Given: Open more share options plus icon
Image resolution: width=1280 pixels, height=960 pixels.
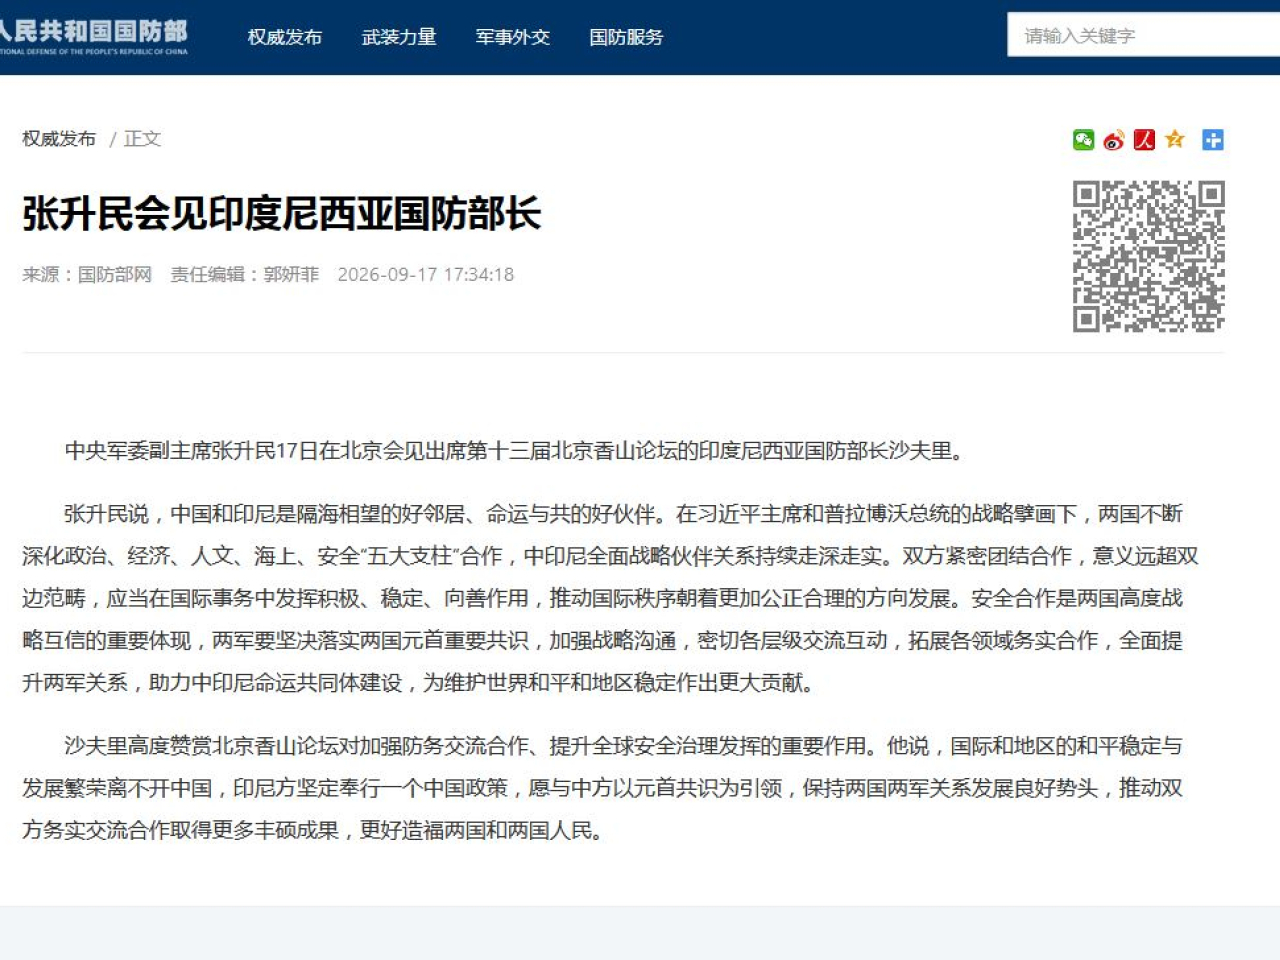Looking at the screenshot, I should tap(1213, 140).
